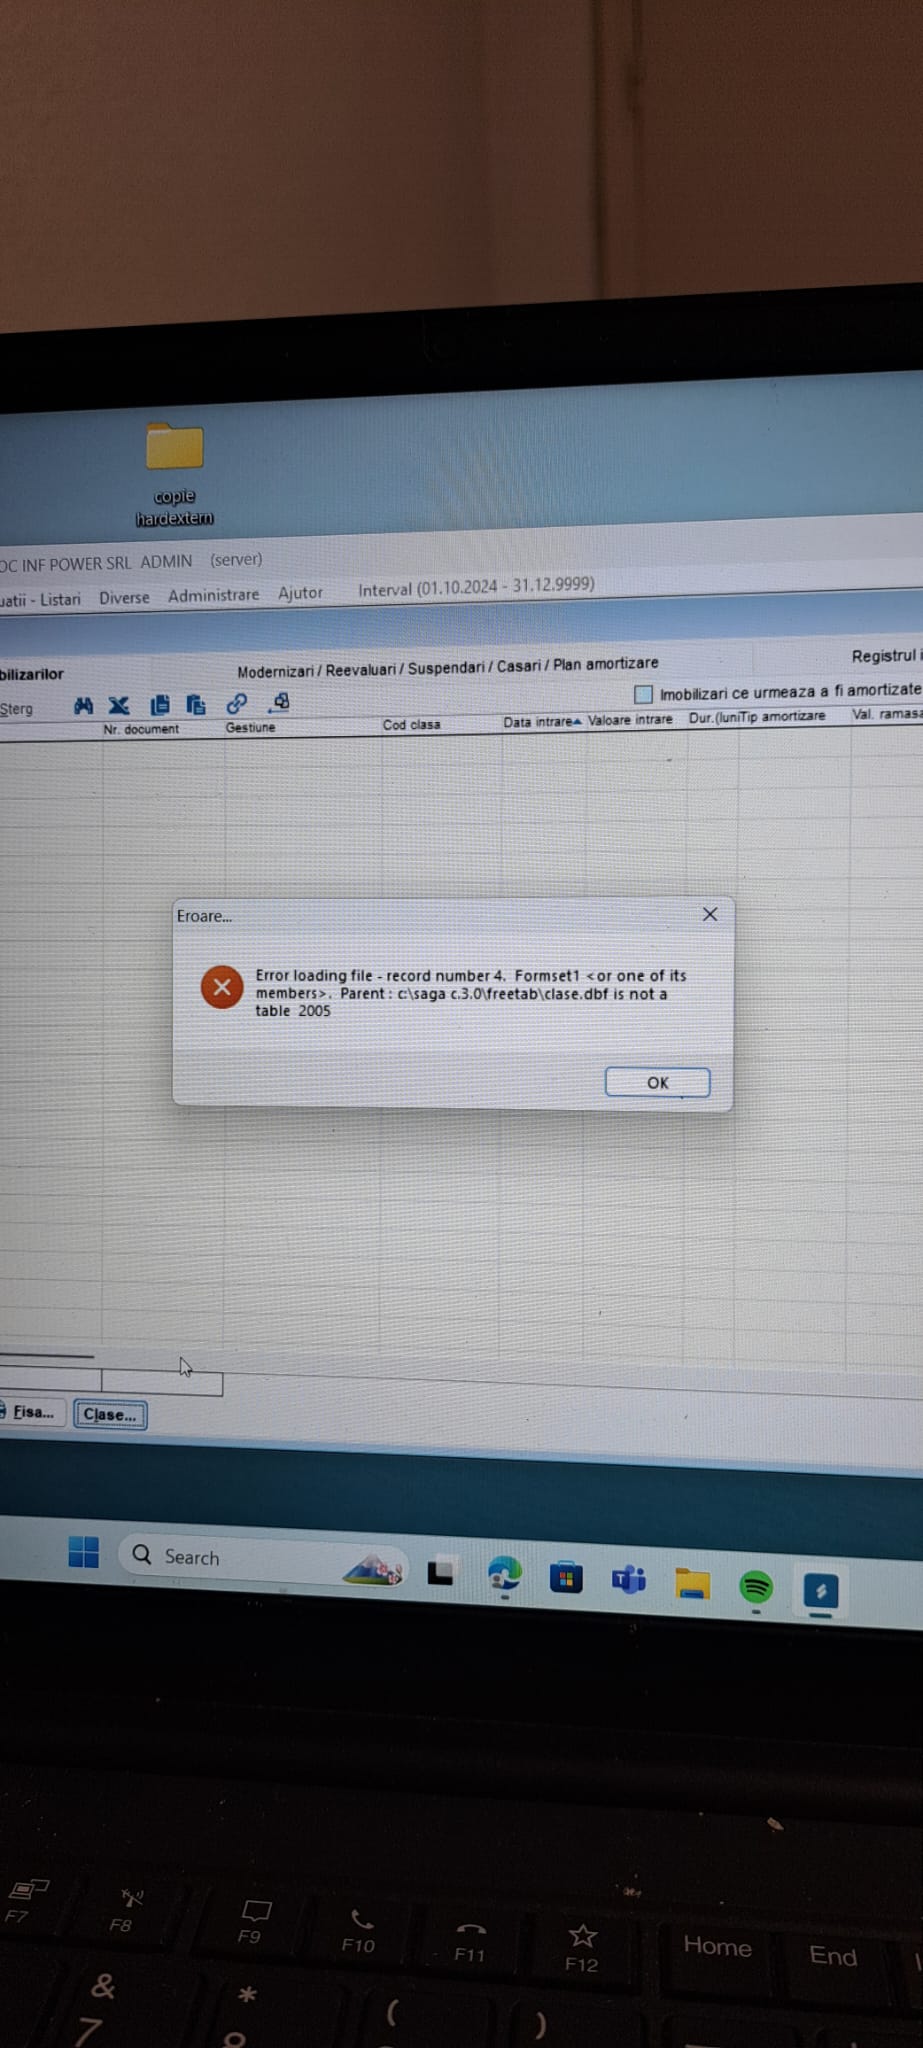
Task: Click the red error icon in dialog
Action: point(222,987)
